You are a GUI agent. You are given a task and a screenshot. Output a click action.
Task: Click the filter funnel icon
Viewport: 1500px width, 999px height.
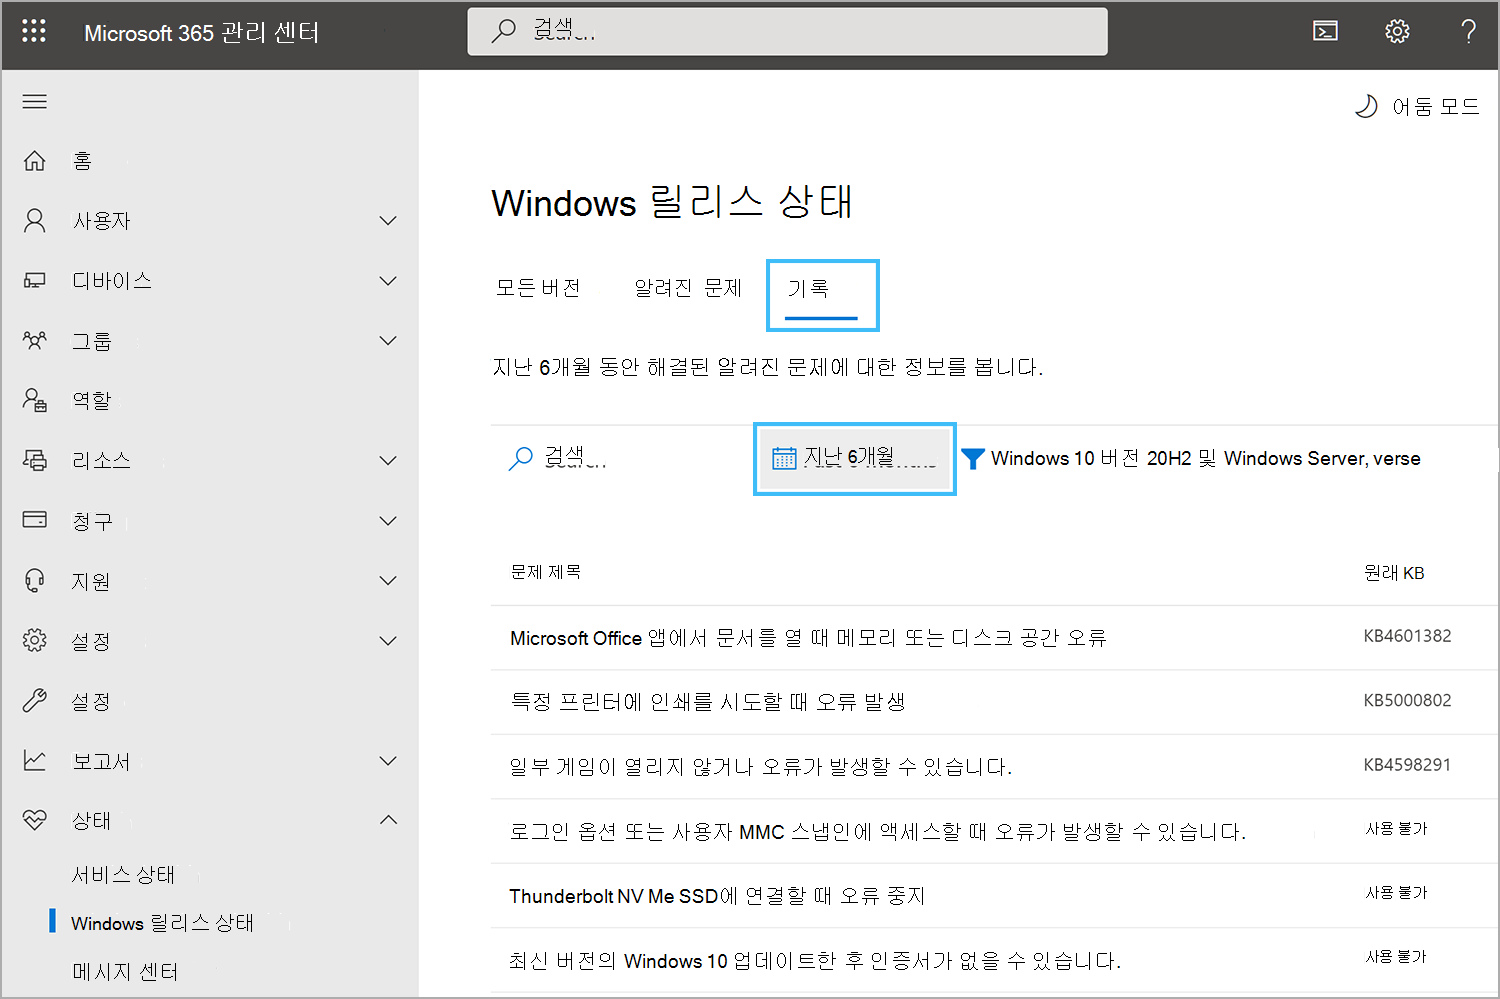(972, 459)
